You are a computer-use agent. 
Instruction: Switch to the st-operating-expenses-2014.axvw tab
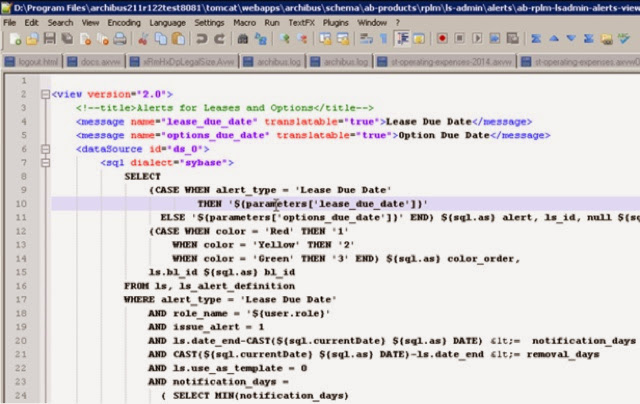(x=445, y=62)
